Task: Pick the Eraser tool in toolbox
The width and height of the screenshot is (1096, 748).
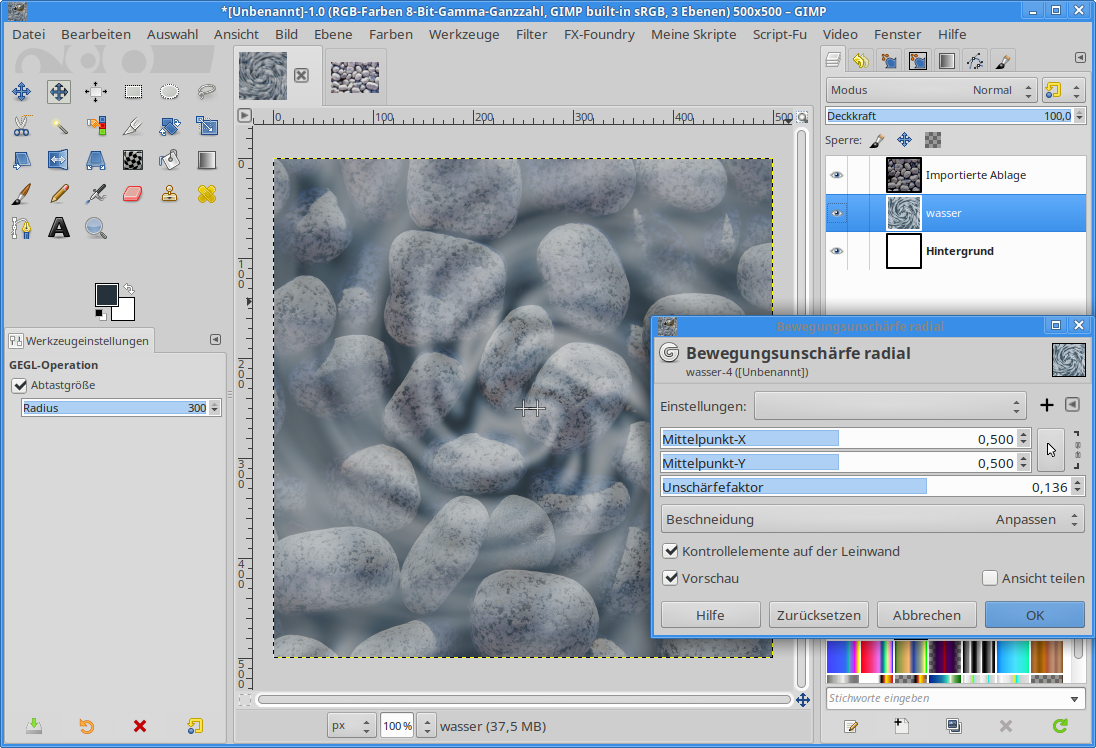Action: click(x=133, y=193)
